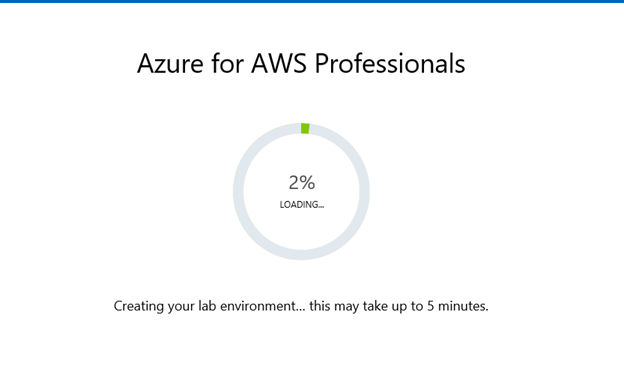The height and width of the screenshot is (387, 624).
Task: Click 'this may take up to' text
Action: click(366, 306)
